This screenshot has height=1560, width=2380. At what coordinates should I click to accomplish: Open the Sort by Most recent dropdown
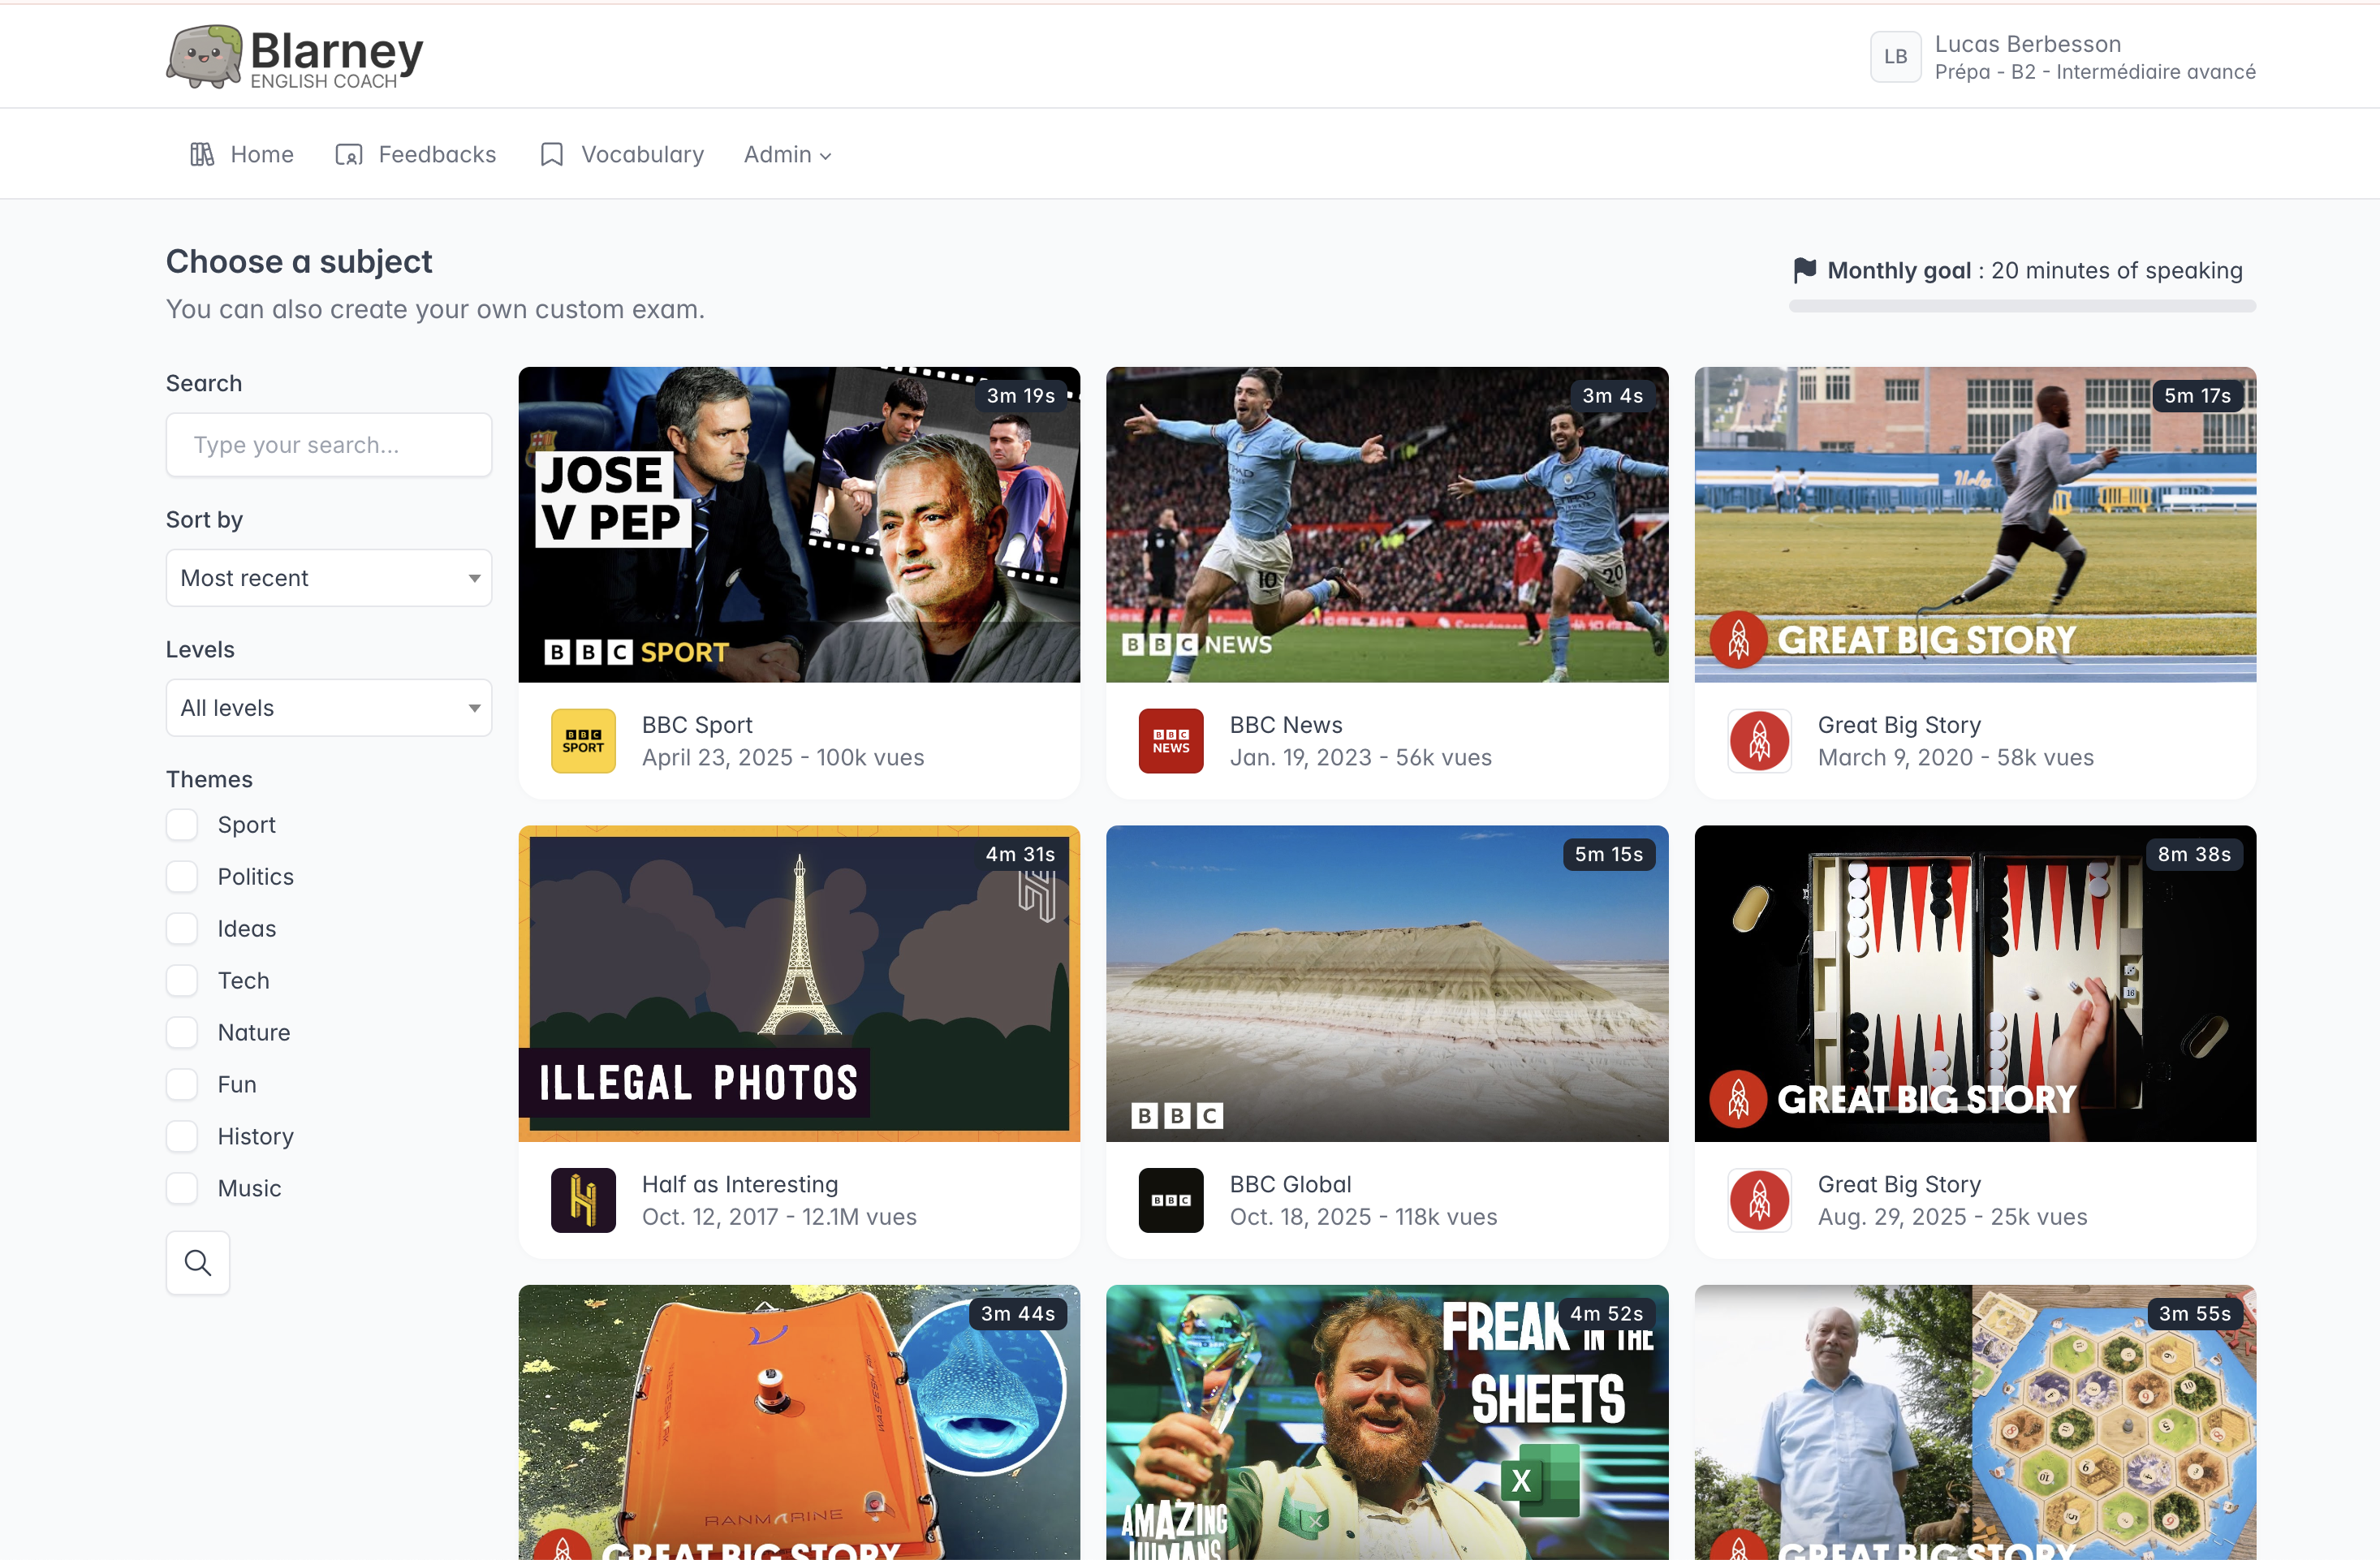329,578
